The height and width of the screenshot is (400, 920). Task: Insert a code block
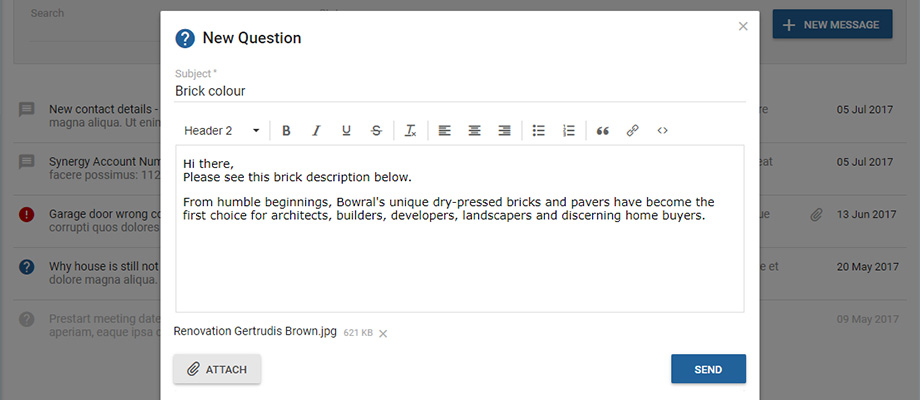(662, 131)
